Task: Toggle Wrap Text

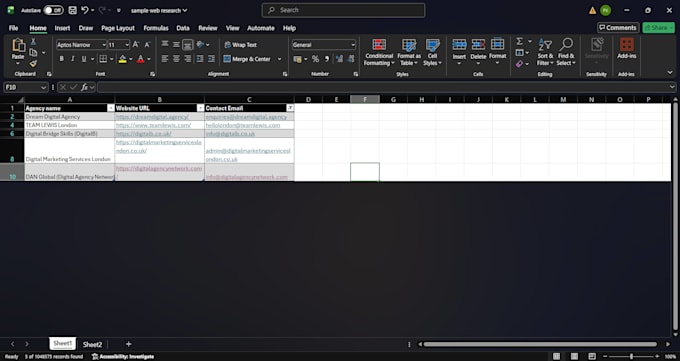Action: (x=240, y=45)
